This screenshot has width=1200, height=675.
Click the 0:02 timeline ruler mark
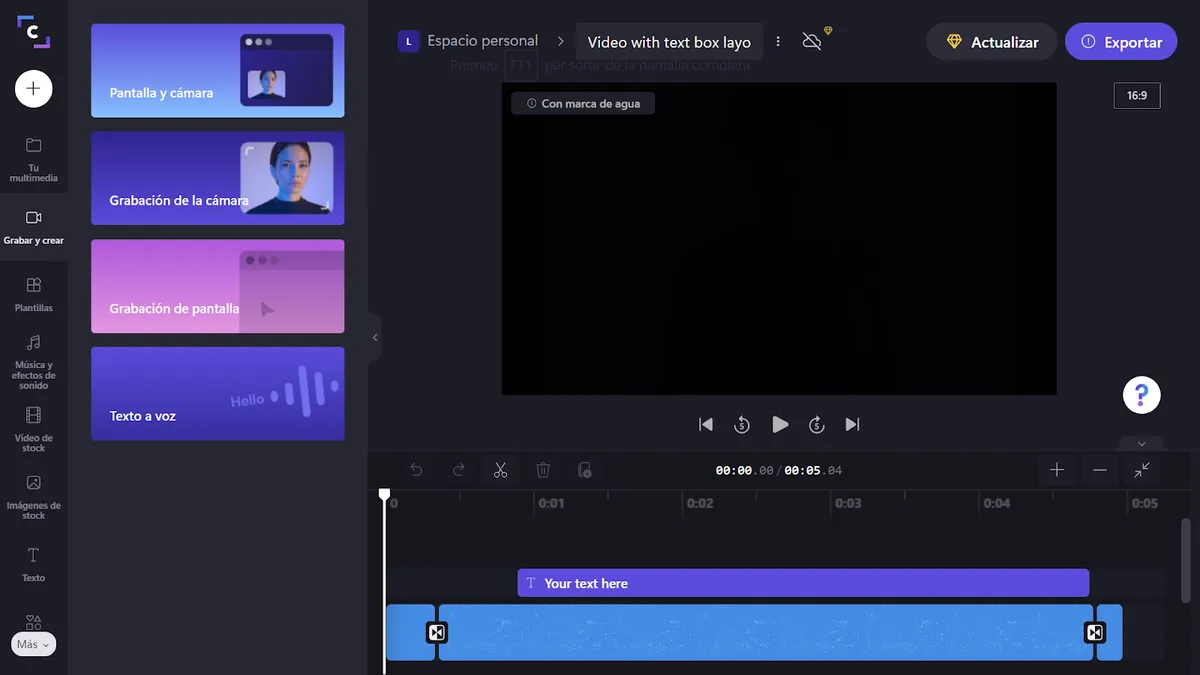point(700,503)
